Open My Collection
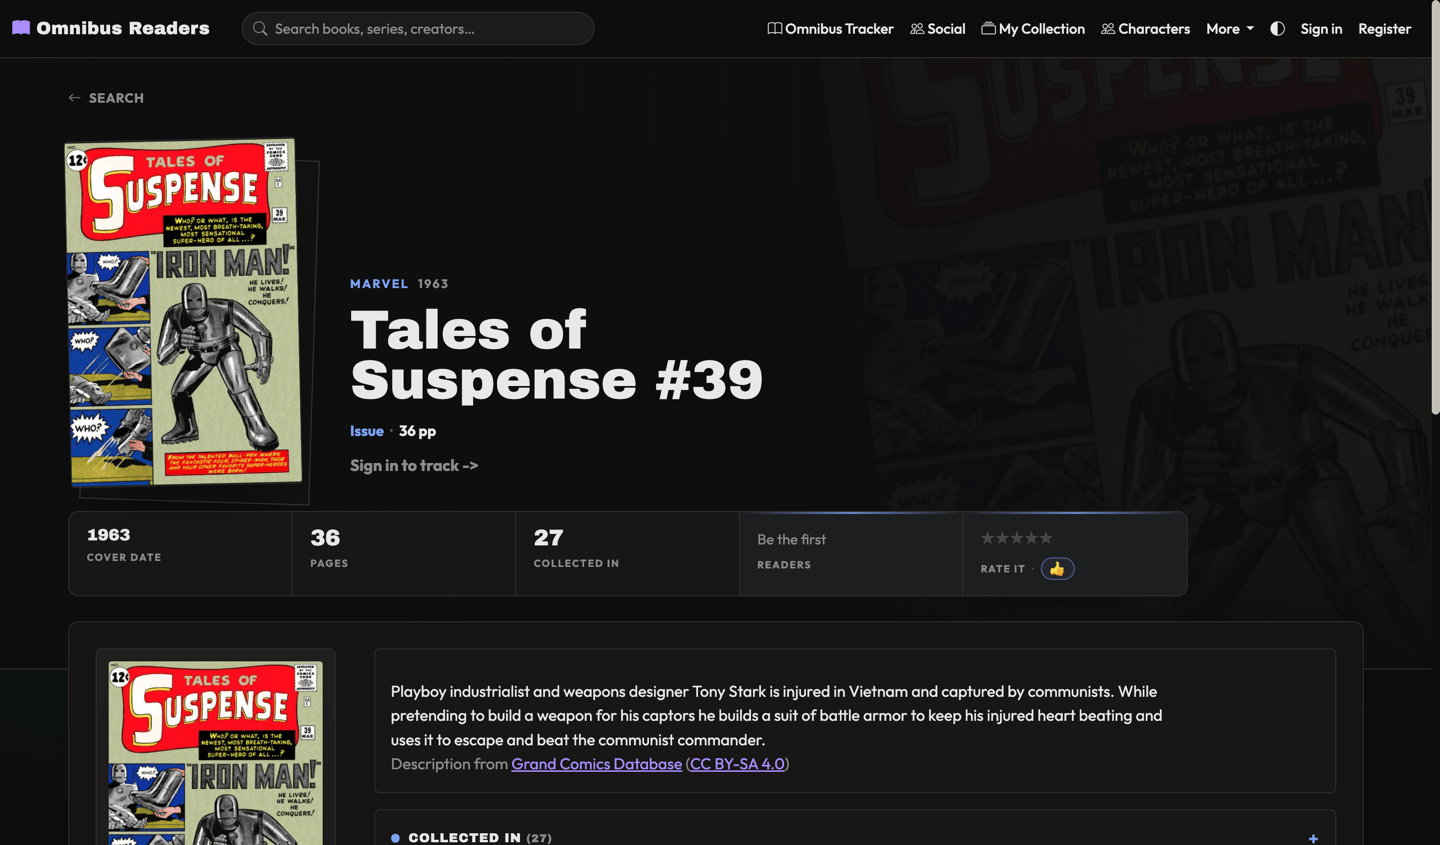This screenshot has width=1440, height=845. pyautogui.click(x=1033, y=29)
